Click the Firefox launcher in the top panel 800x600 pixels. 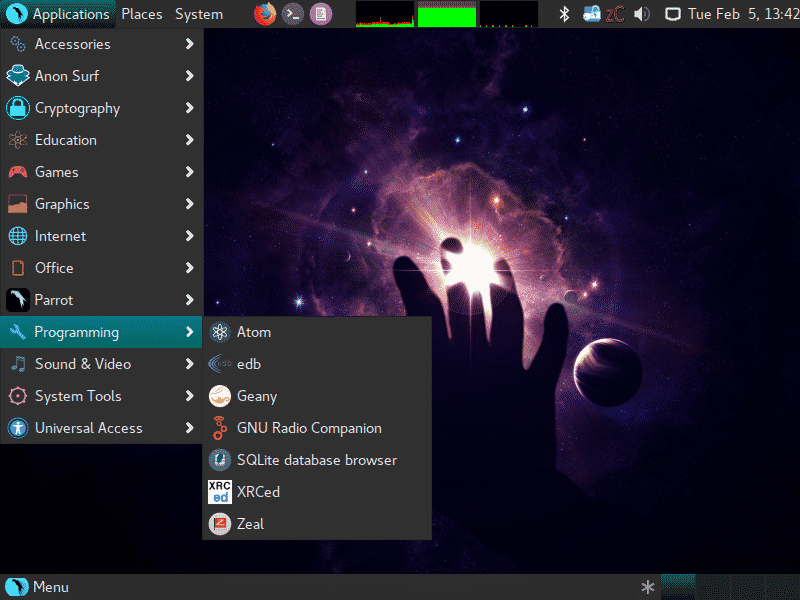click(264, 14)
